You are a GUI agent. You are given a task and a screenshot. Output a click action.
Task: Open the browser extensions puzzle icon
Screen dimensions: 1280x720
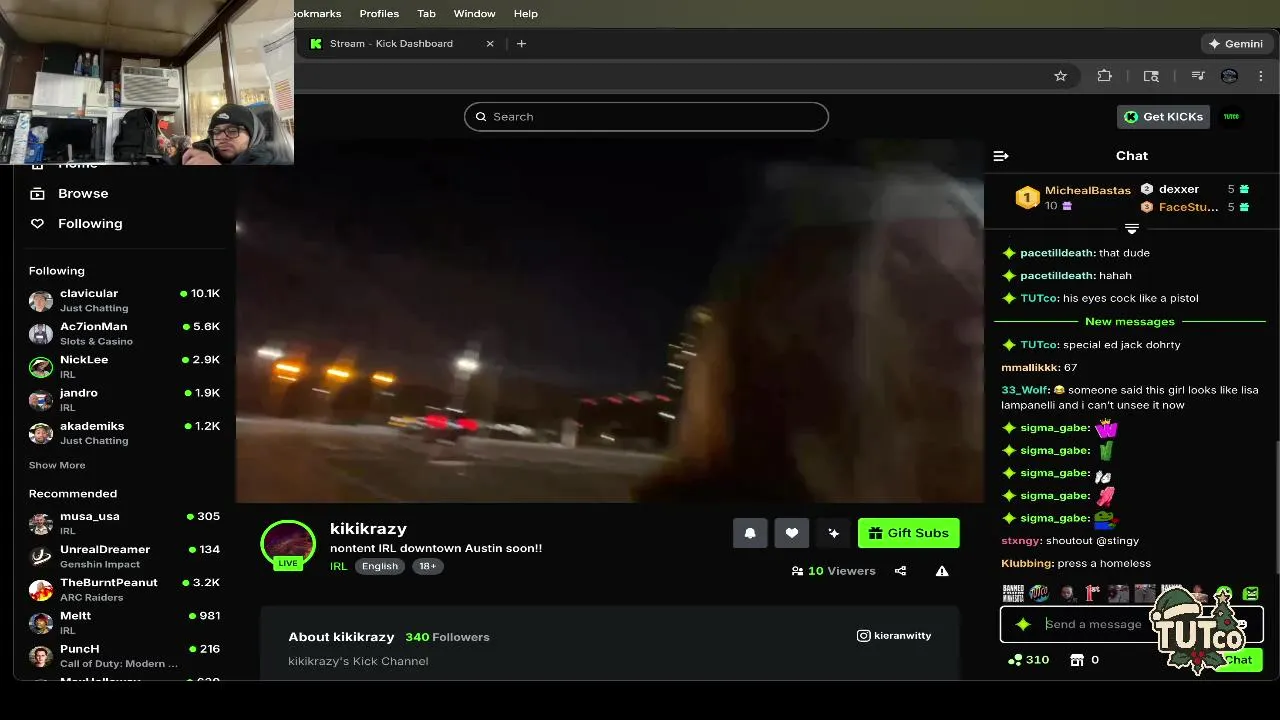coord(1104,76)
